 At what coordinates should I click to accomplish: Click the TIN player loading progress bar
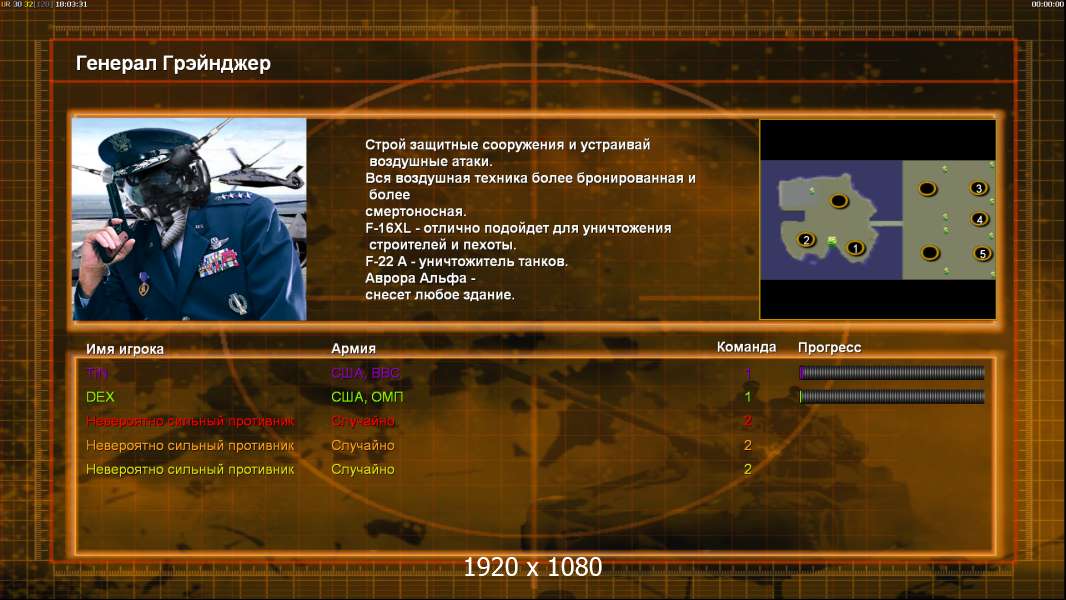coord(891,372)
